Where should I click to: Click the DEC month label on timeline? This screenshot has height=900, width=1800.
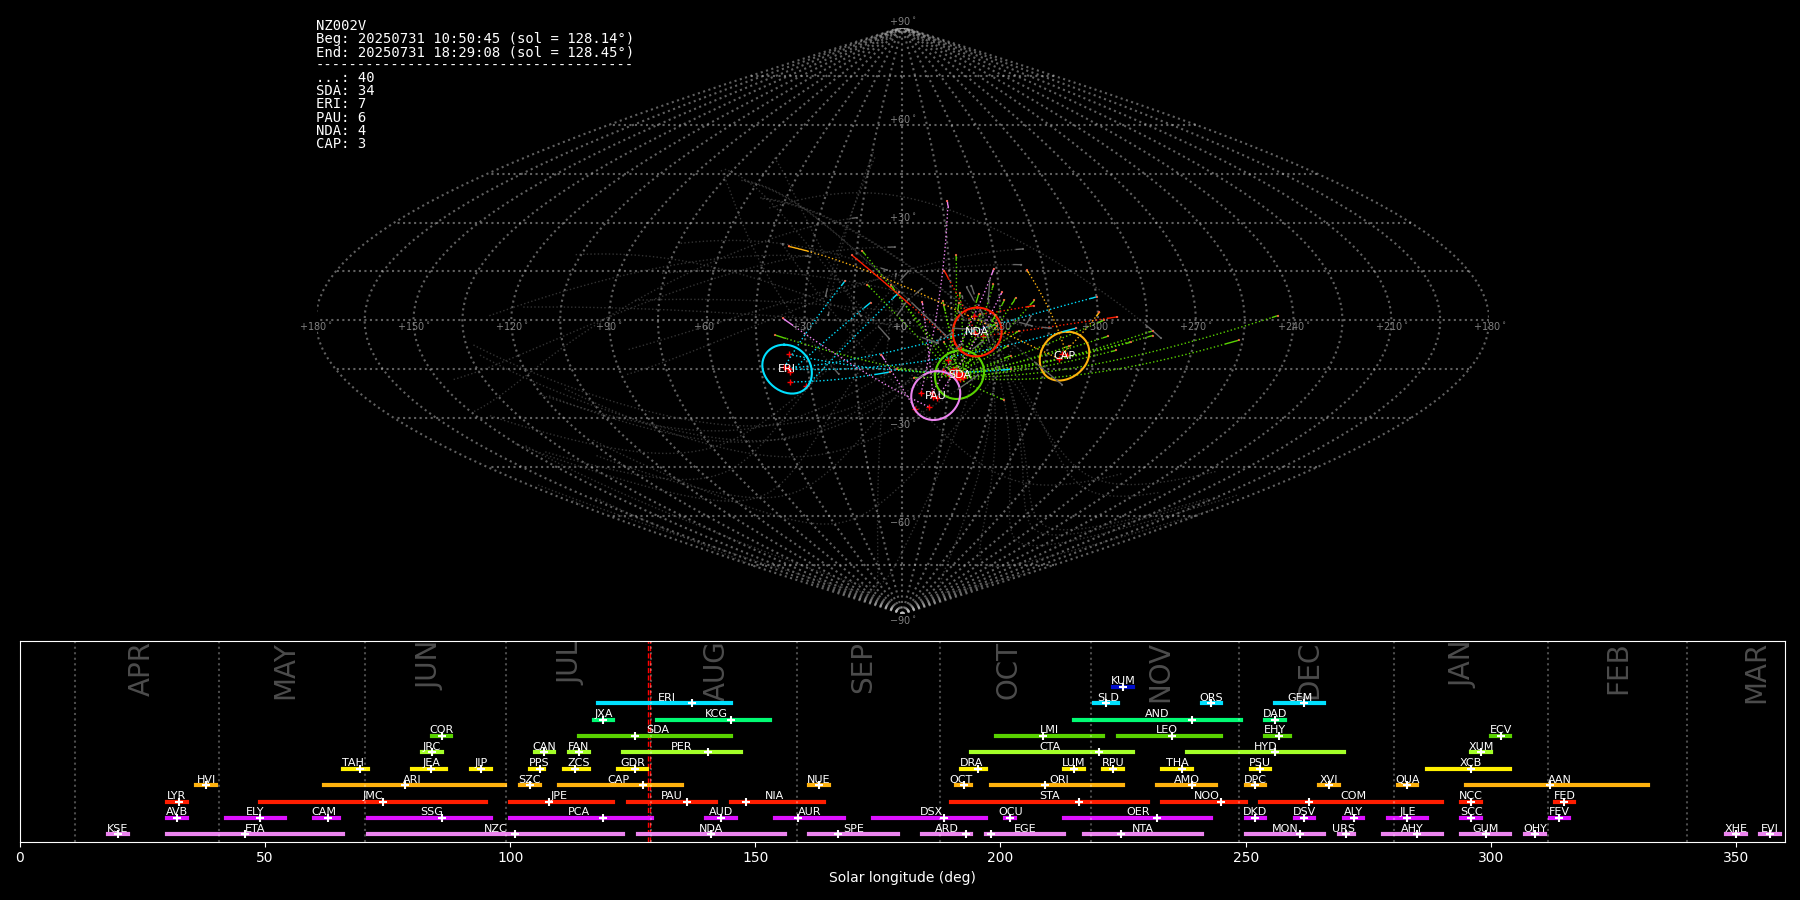click(x=1309, y=672)
